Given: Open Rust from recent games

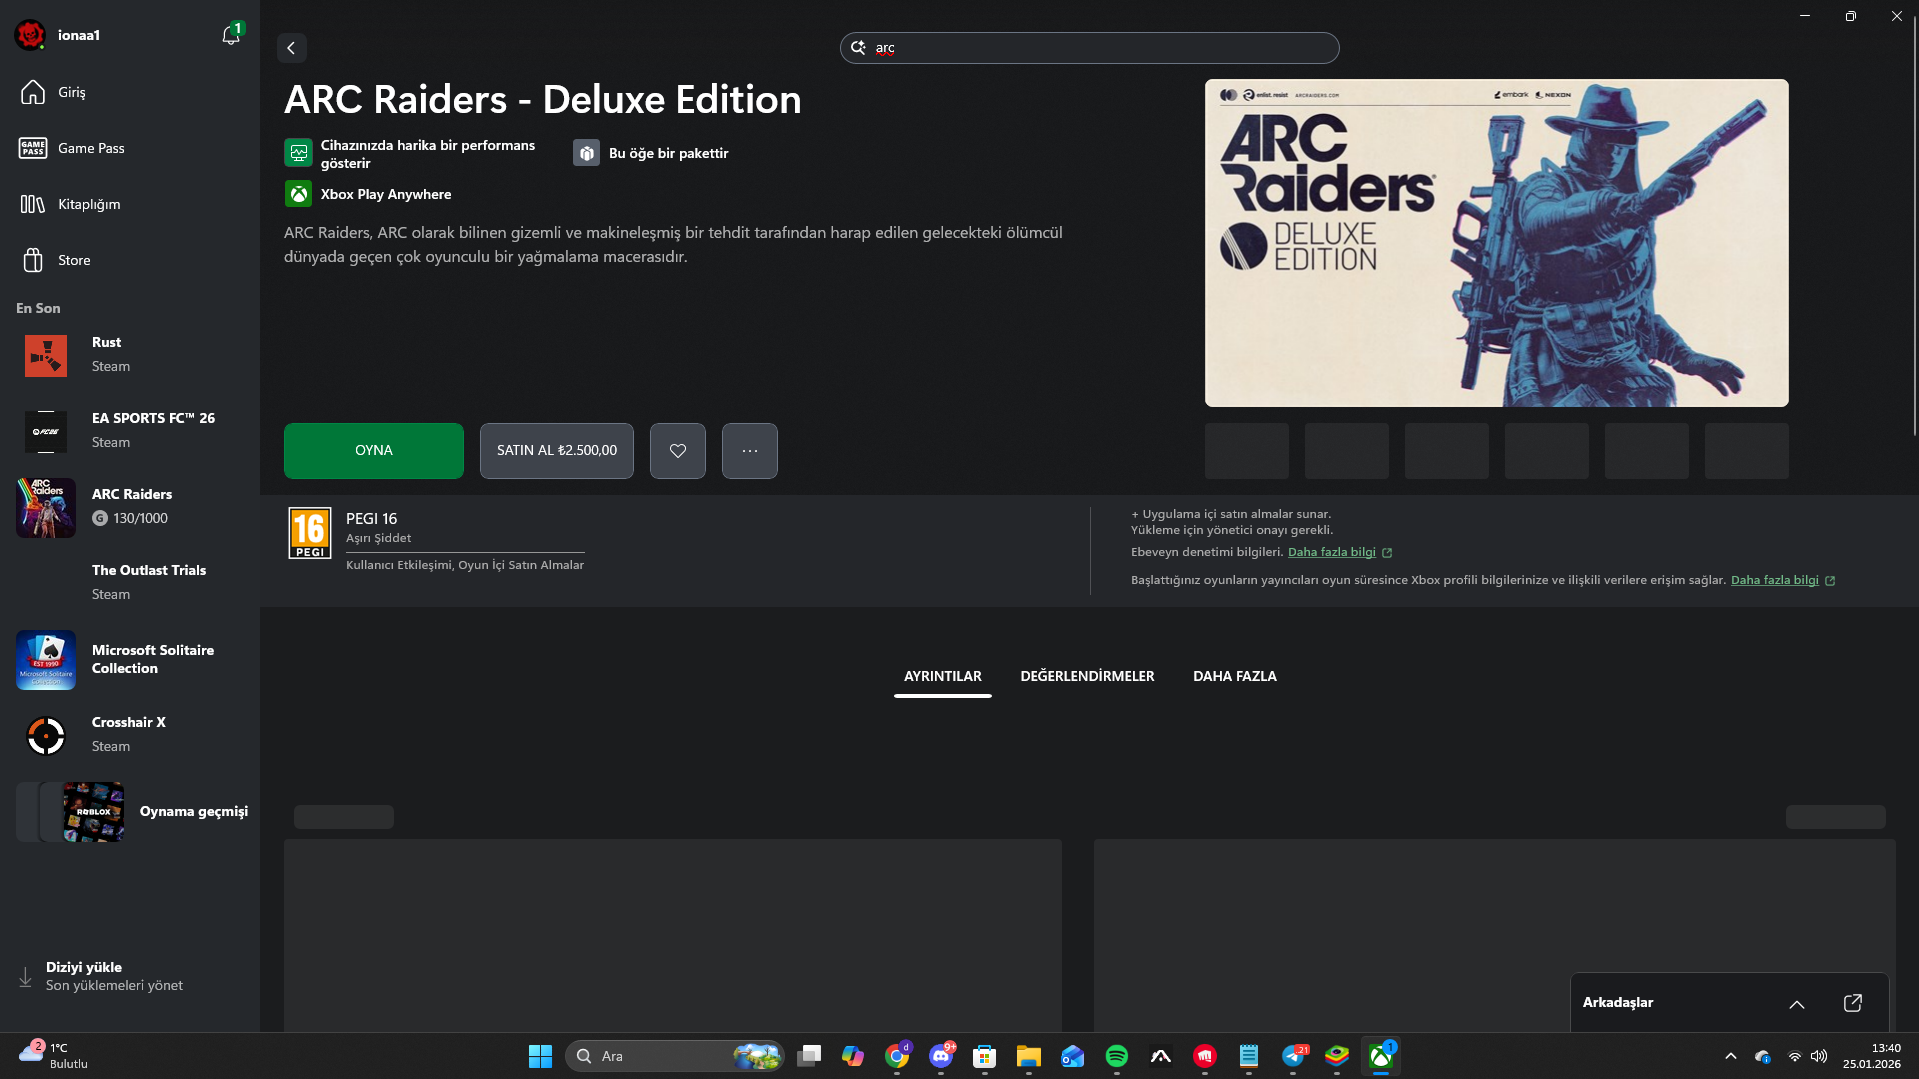Looking at the screenshot, I should [x=130, y=355].
